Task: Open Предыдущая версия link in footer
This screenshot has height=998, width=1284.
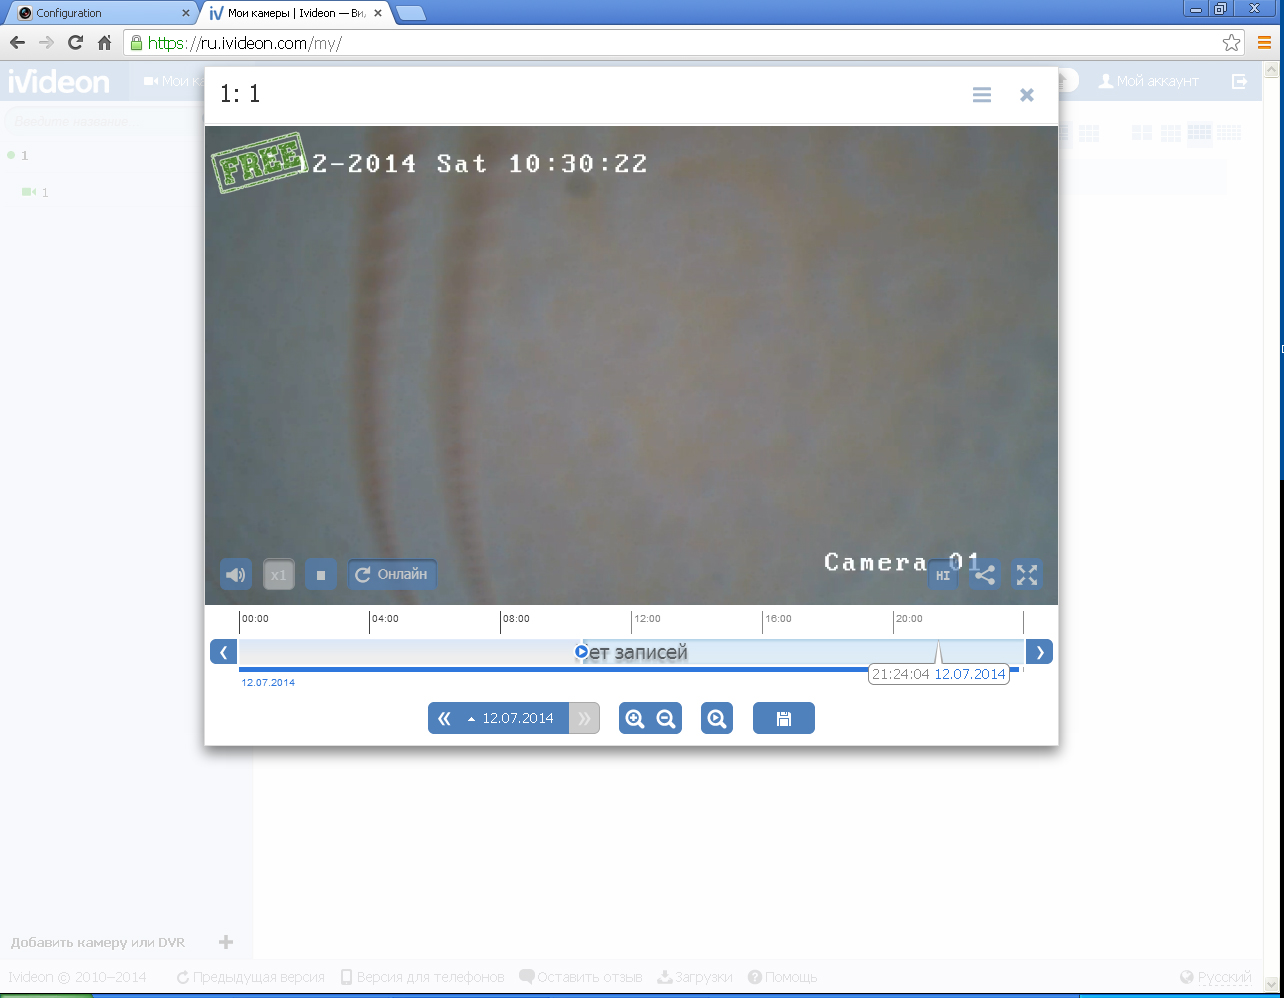Action: pyautogui.click(x=250, y=977)
